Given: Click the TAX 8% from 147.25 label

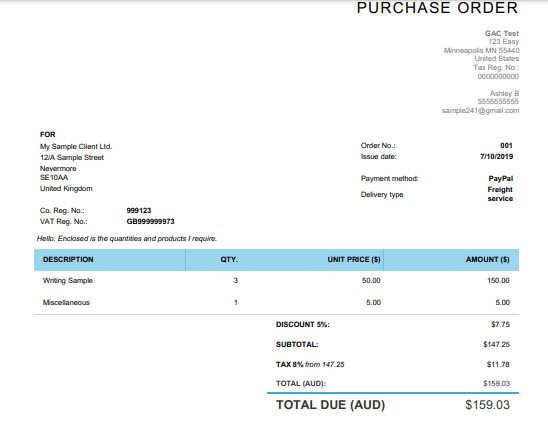Looking at the screenshot, I should 310,364.
